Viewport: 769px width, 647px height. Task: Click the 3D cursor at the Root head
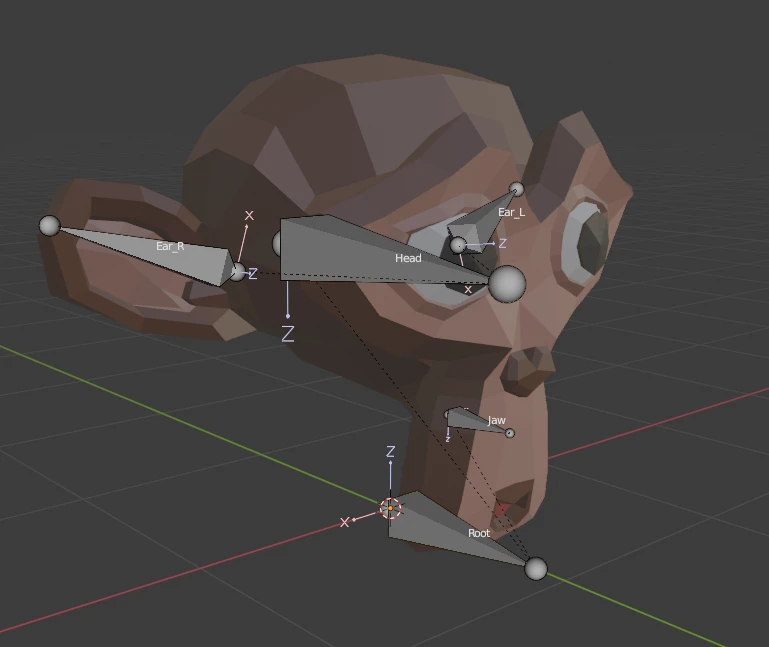(x=390, y=508)
